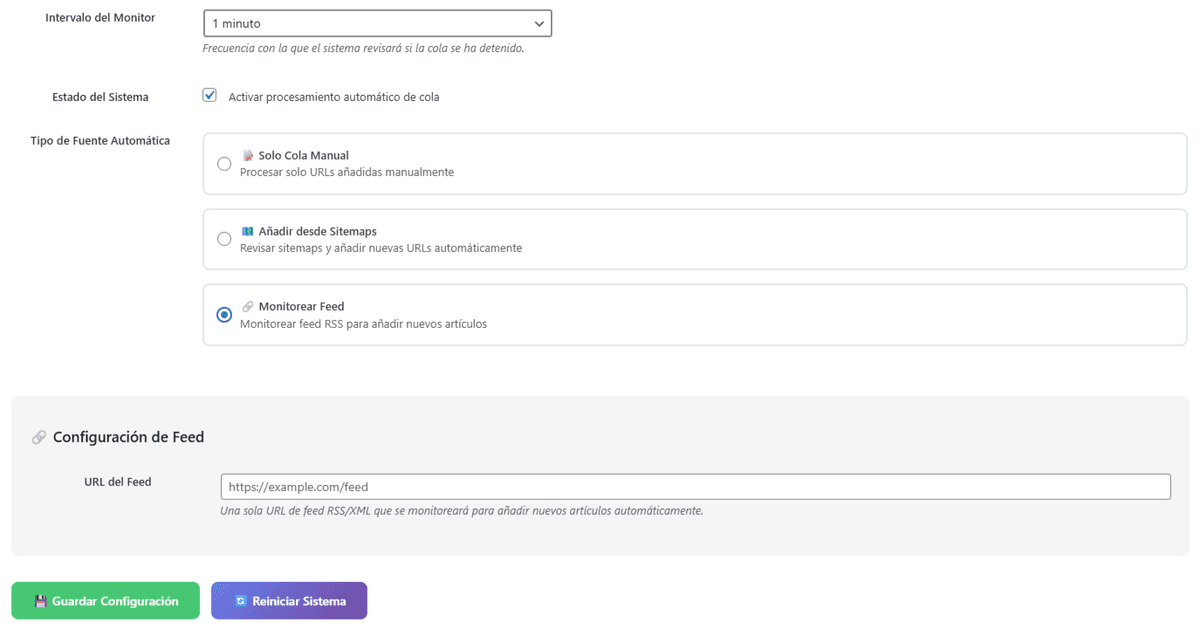Click the floppy disk icon in Guardar Configuración
1200x628 pixels.
click(41, 601)
